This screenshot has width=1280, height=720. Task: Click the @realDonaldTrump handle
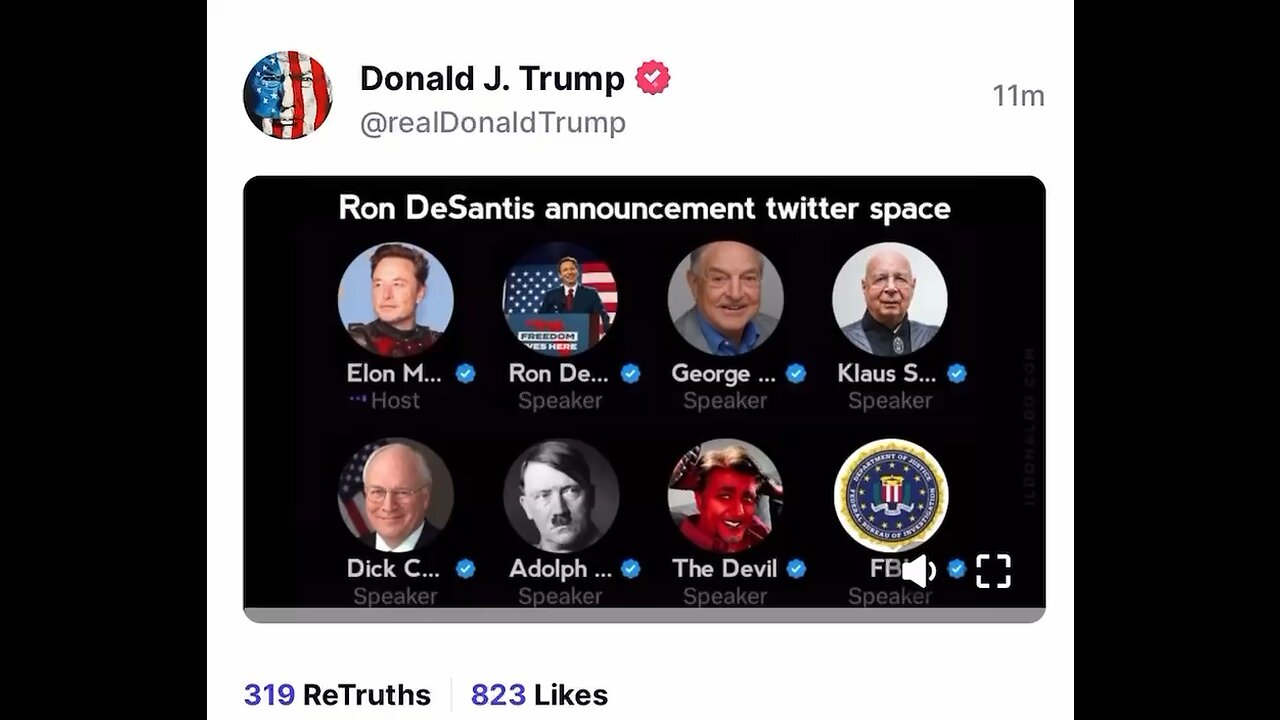(x=493, y=123)
